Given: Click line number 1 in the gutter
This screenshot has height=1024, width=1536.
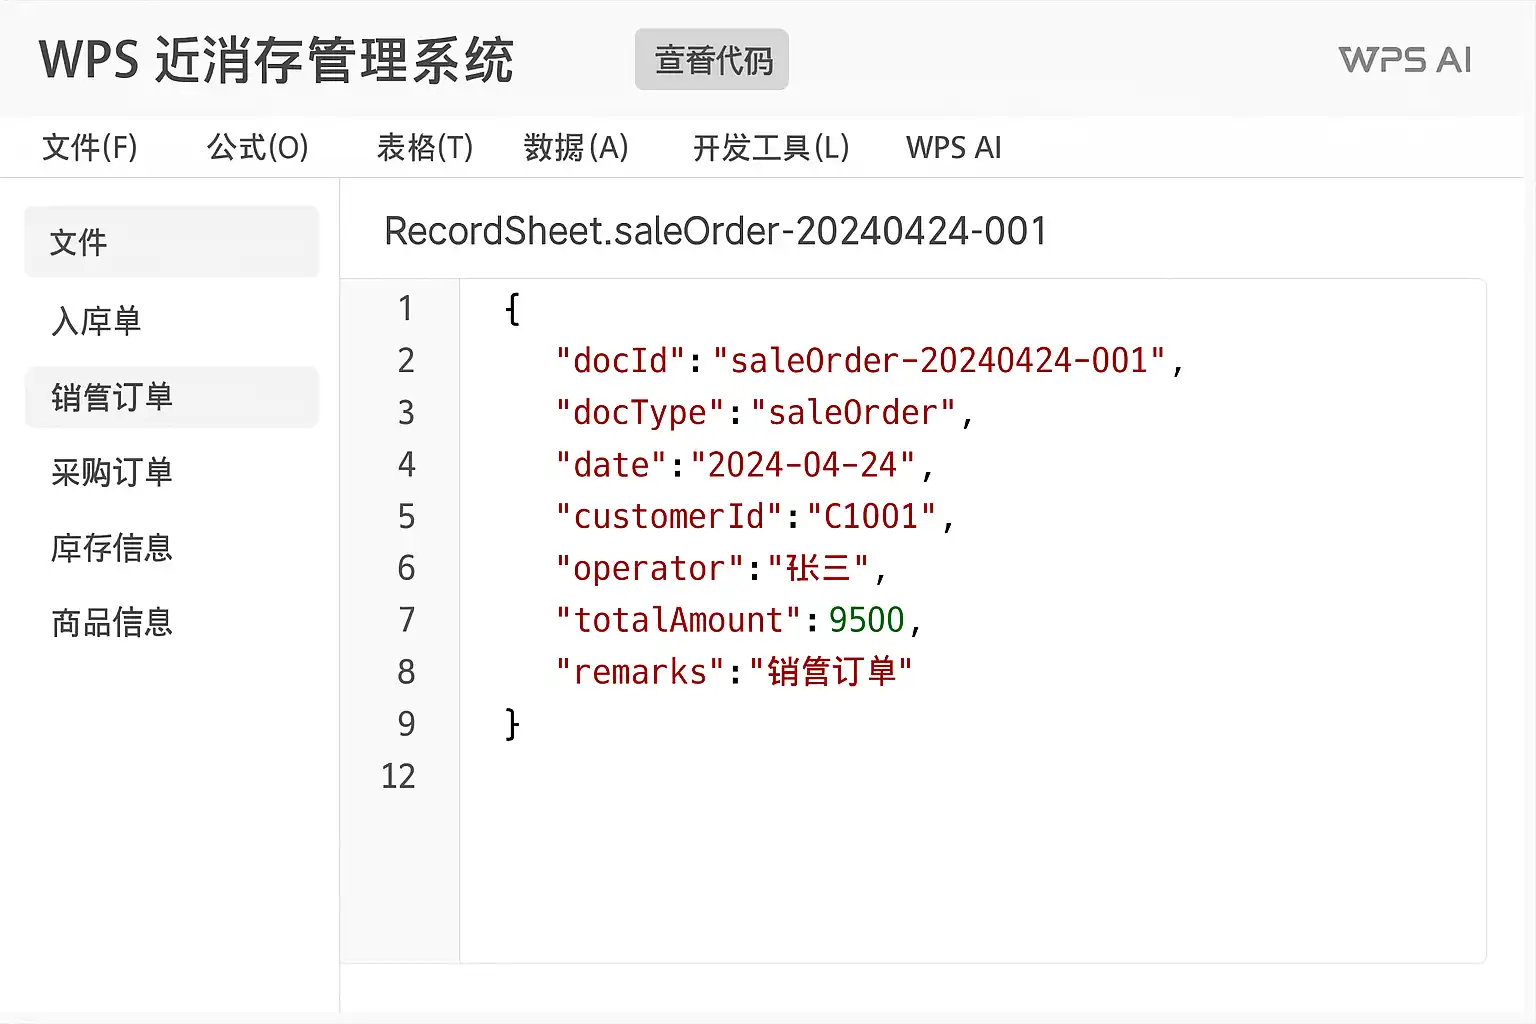Looking at the screenshot, I should click(405, 308).
